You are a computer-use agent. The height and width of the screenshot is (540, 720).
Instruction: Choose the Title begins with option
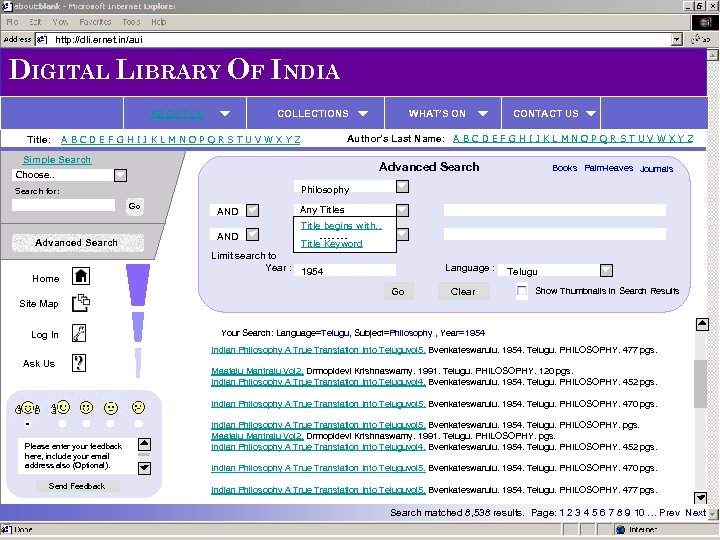[341, 225]
